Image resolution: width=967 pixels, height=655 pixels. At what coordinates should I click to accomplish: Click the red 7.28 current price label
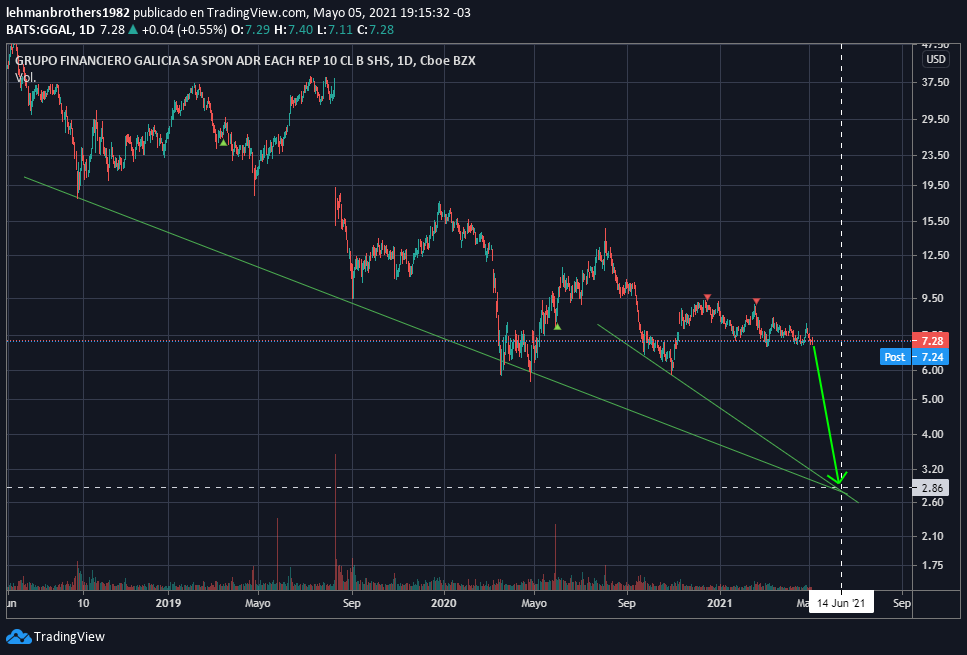pos(932,341)
